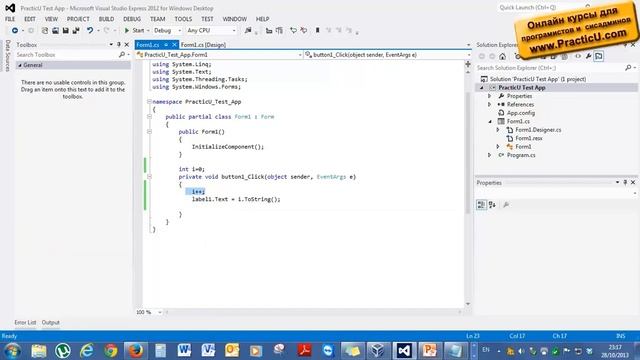Open the Data Sources side tab

7,56
